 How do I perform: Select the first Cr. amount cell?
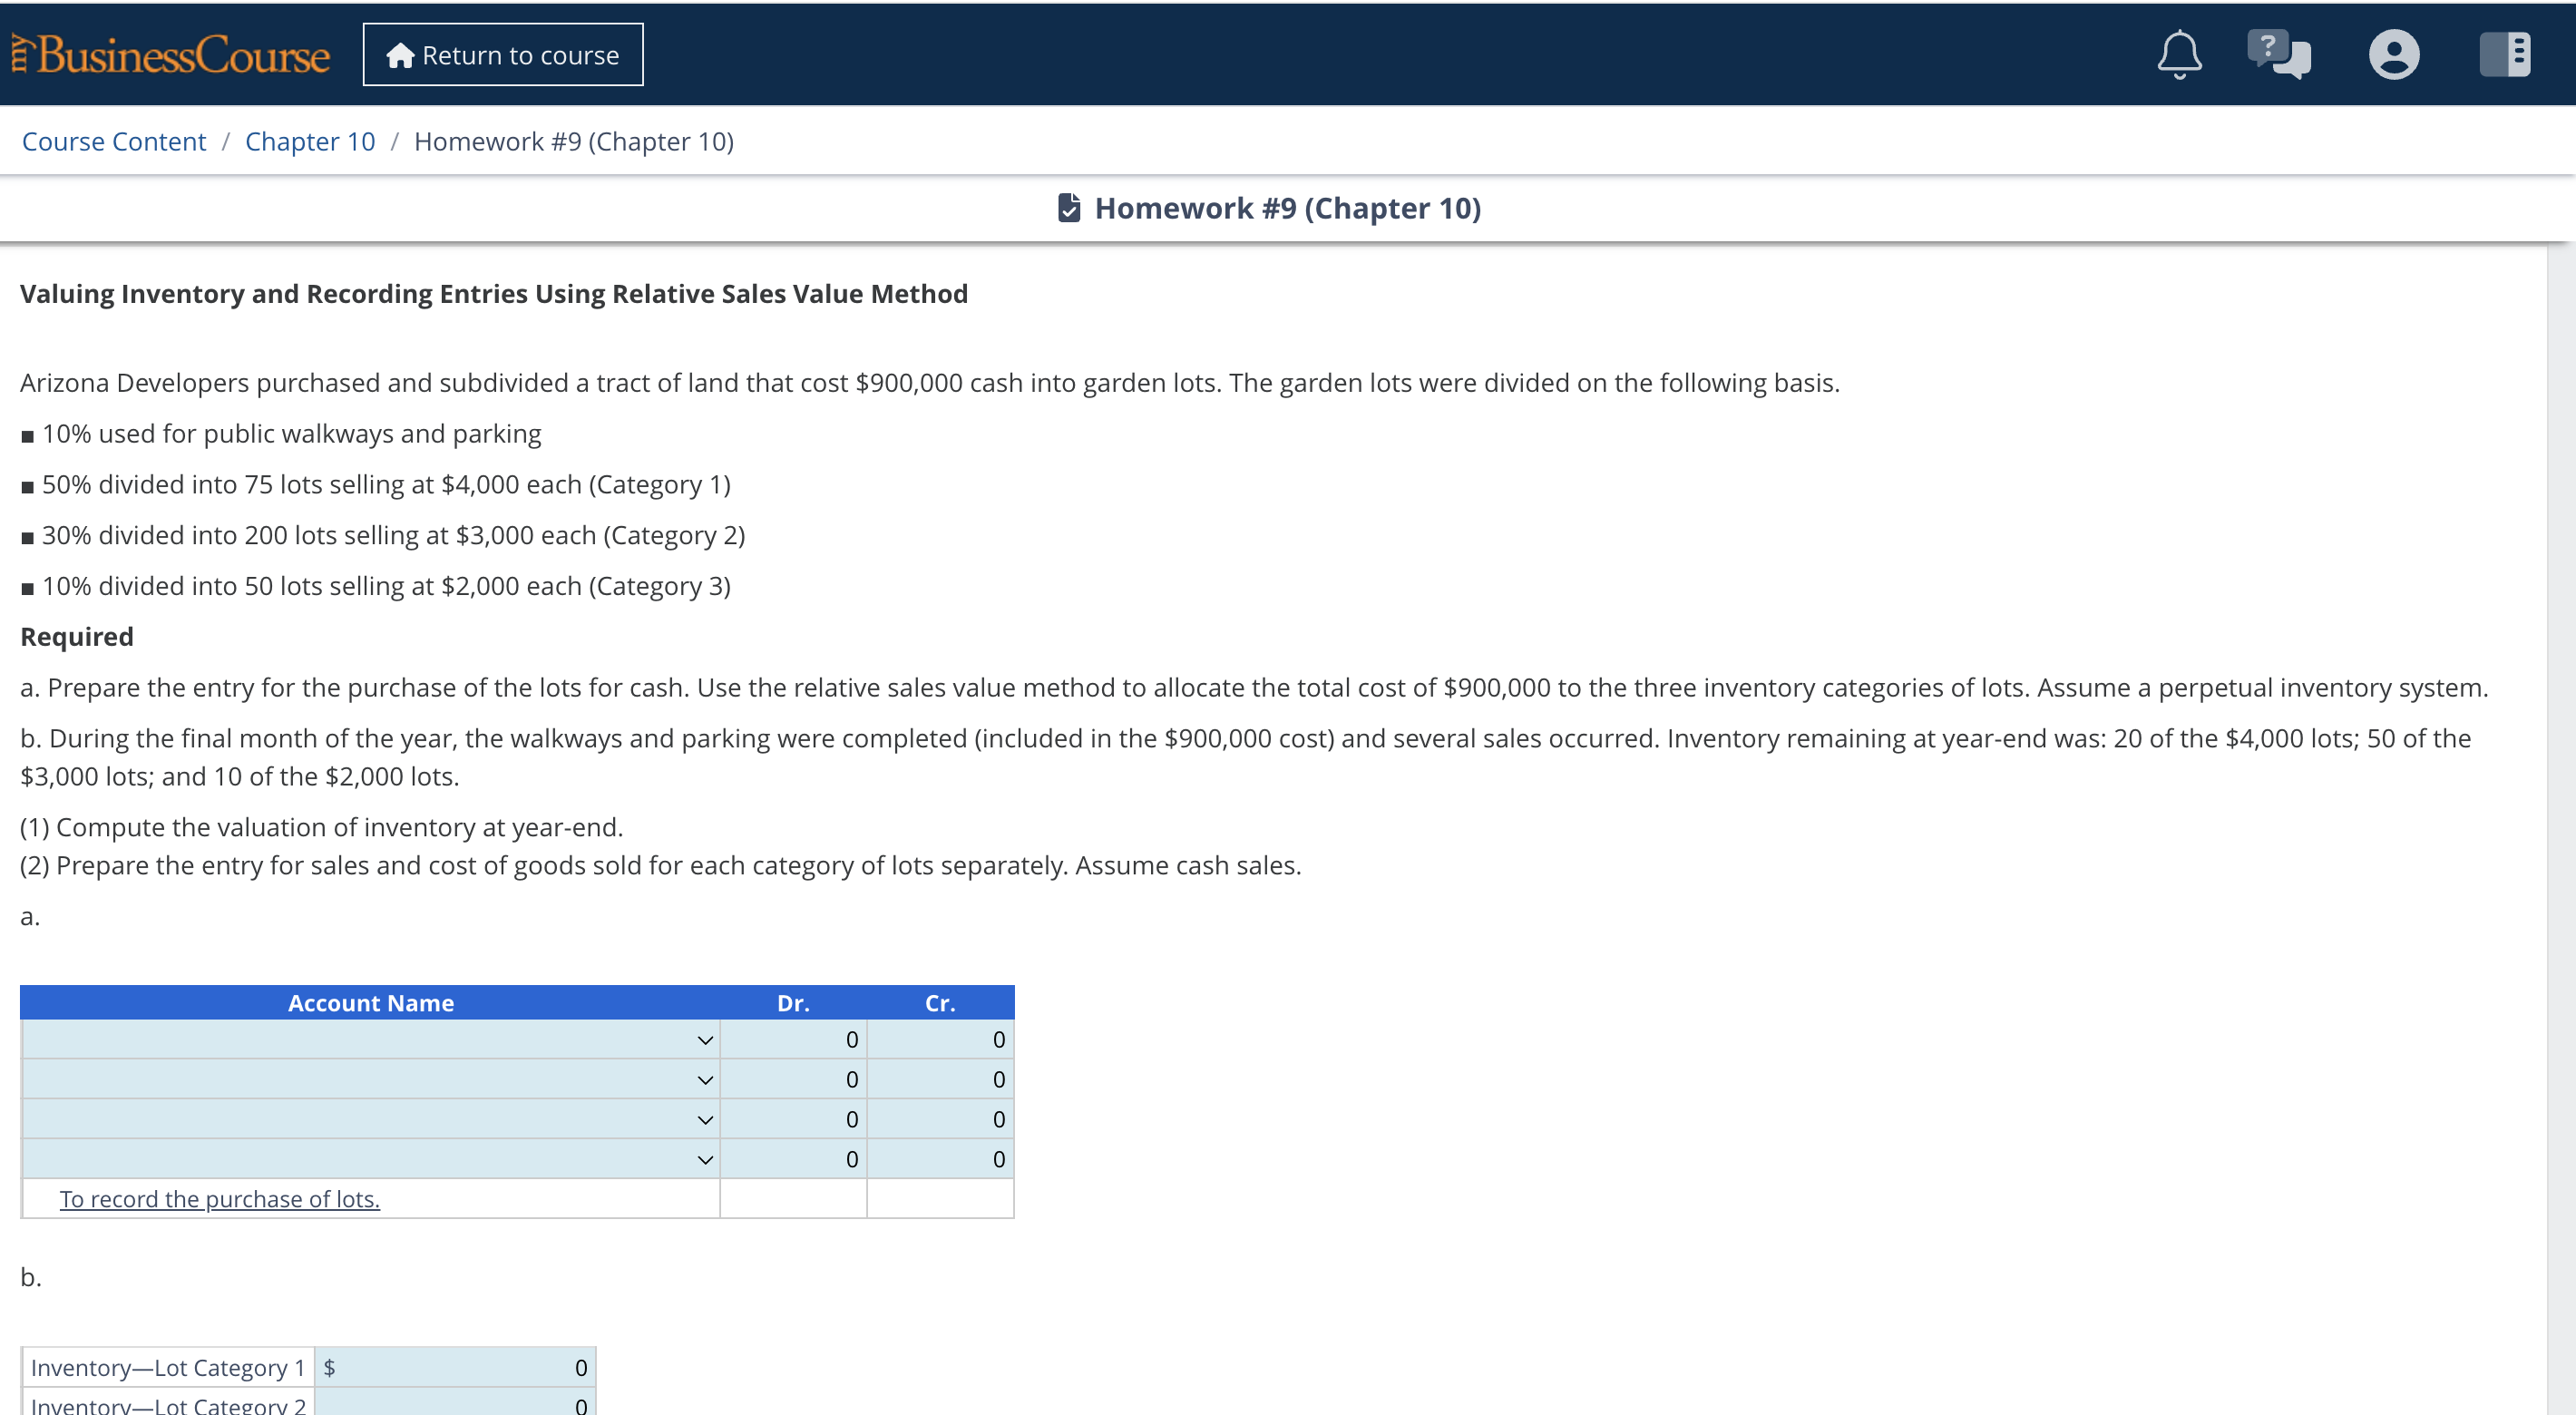(940, 1039)
